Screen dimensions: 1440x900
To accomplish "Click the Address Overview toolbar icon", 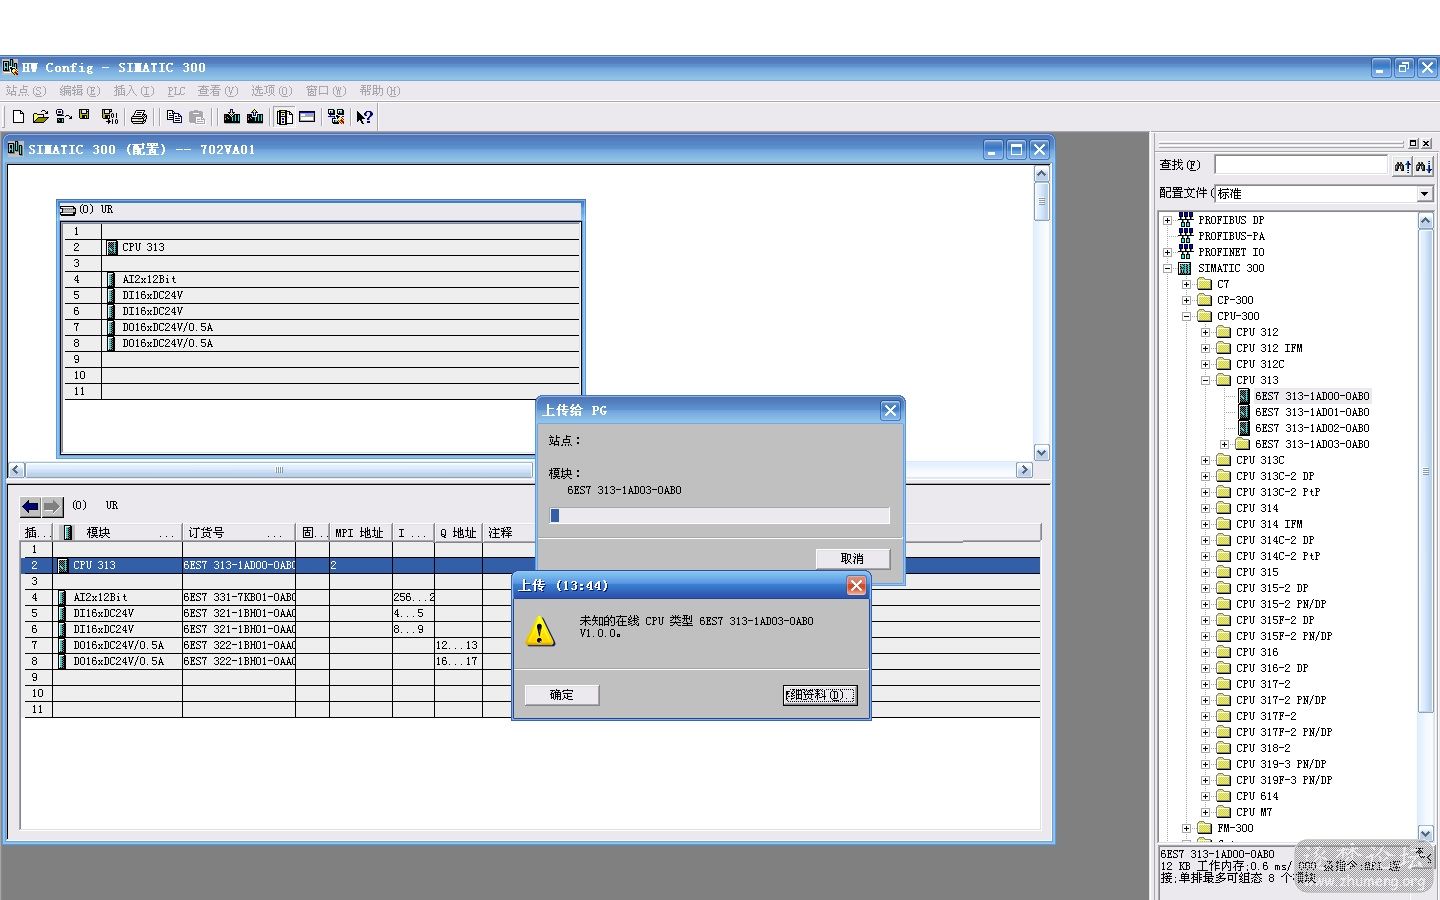I will coord(307,117).
